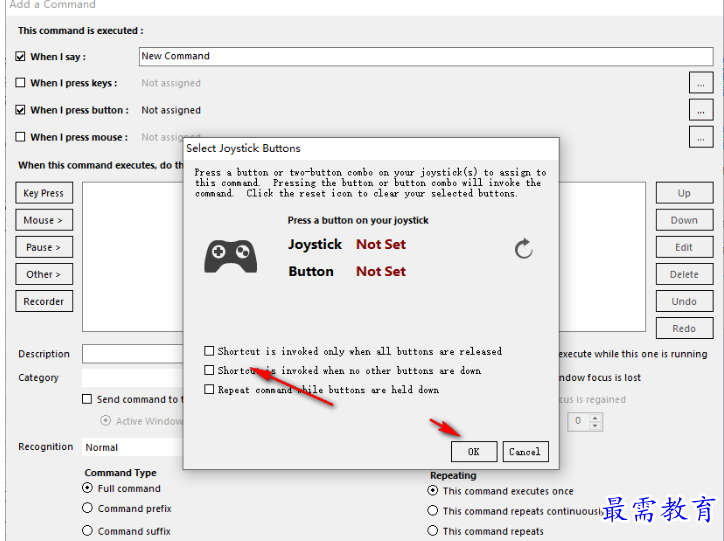Decrease the numeric spinner value
724x541 pixels.
coord(595,426)
